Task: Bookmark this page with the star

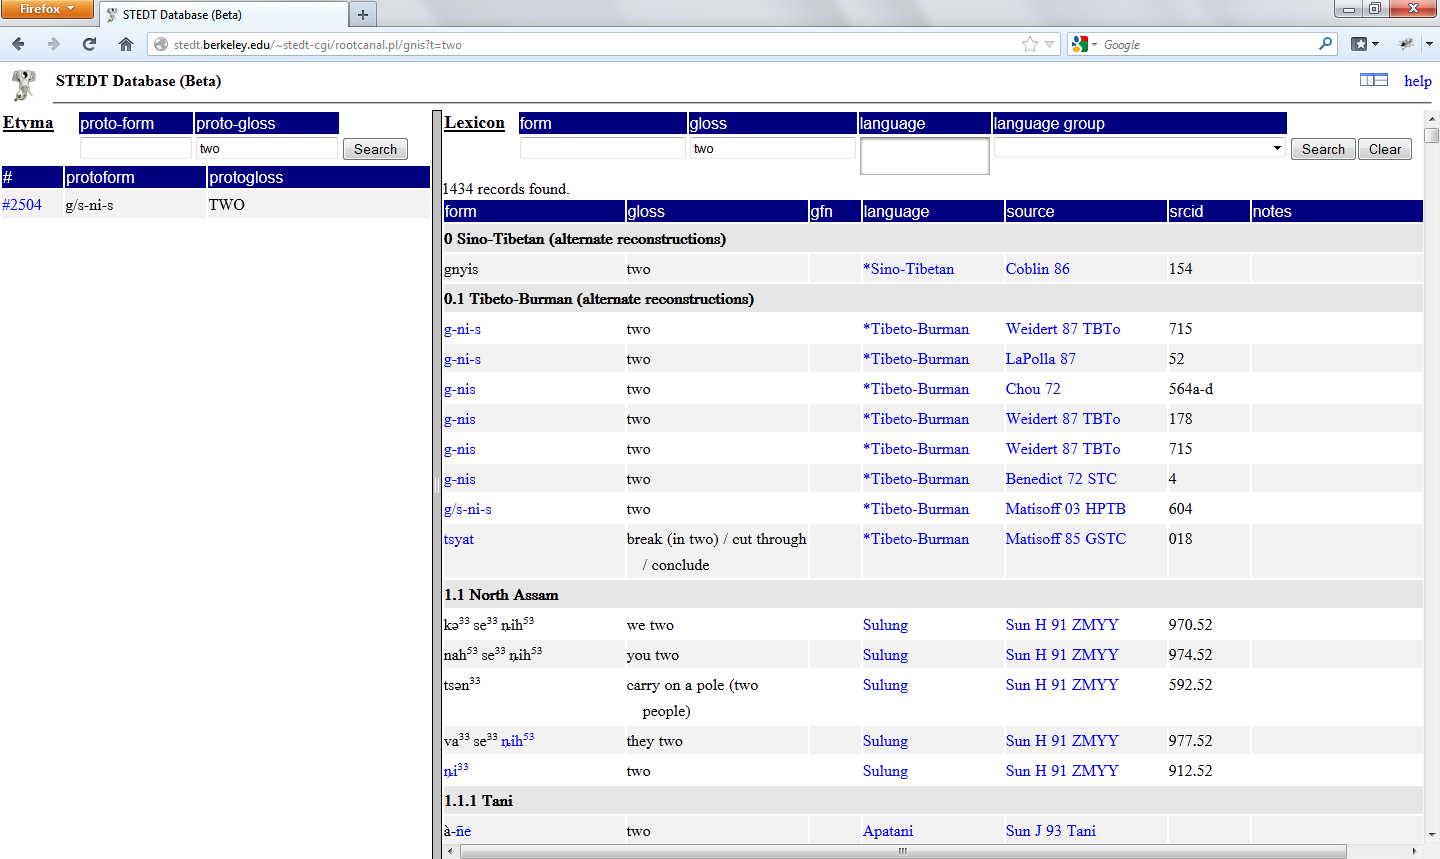Action: [1029, 44]
